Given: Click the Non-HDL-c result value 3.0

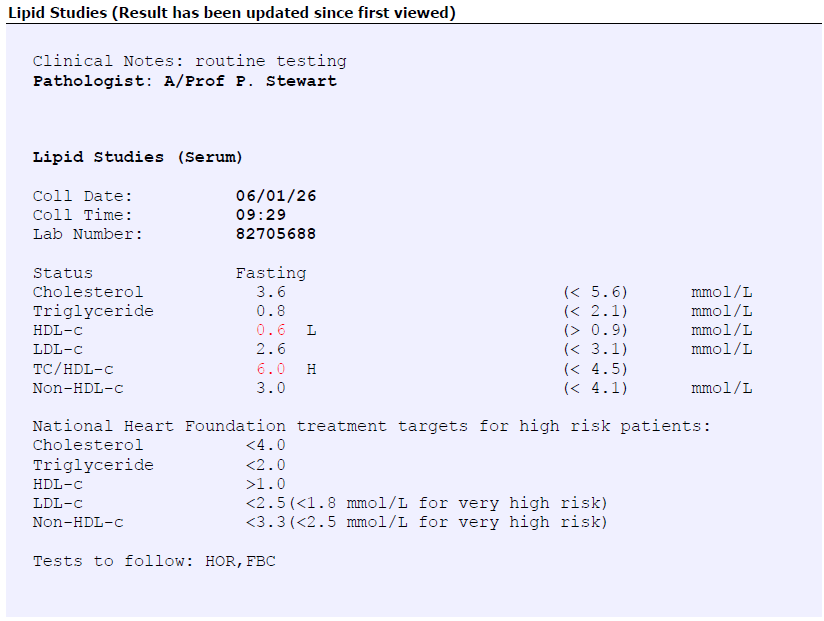Looking at the screenshot, I should click(x=270, y=388).
